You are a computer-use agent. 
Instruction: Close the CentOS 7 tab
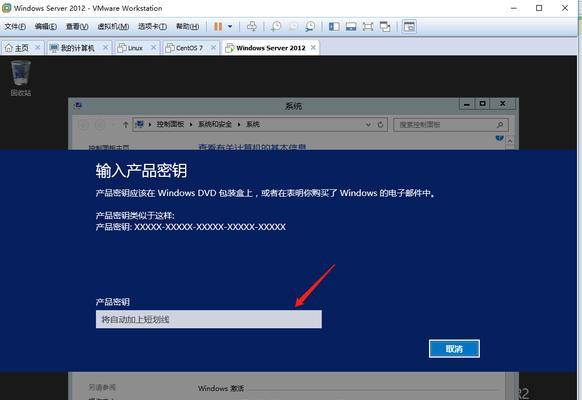tap(213, 47)
